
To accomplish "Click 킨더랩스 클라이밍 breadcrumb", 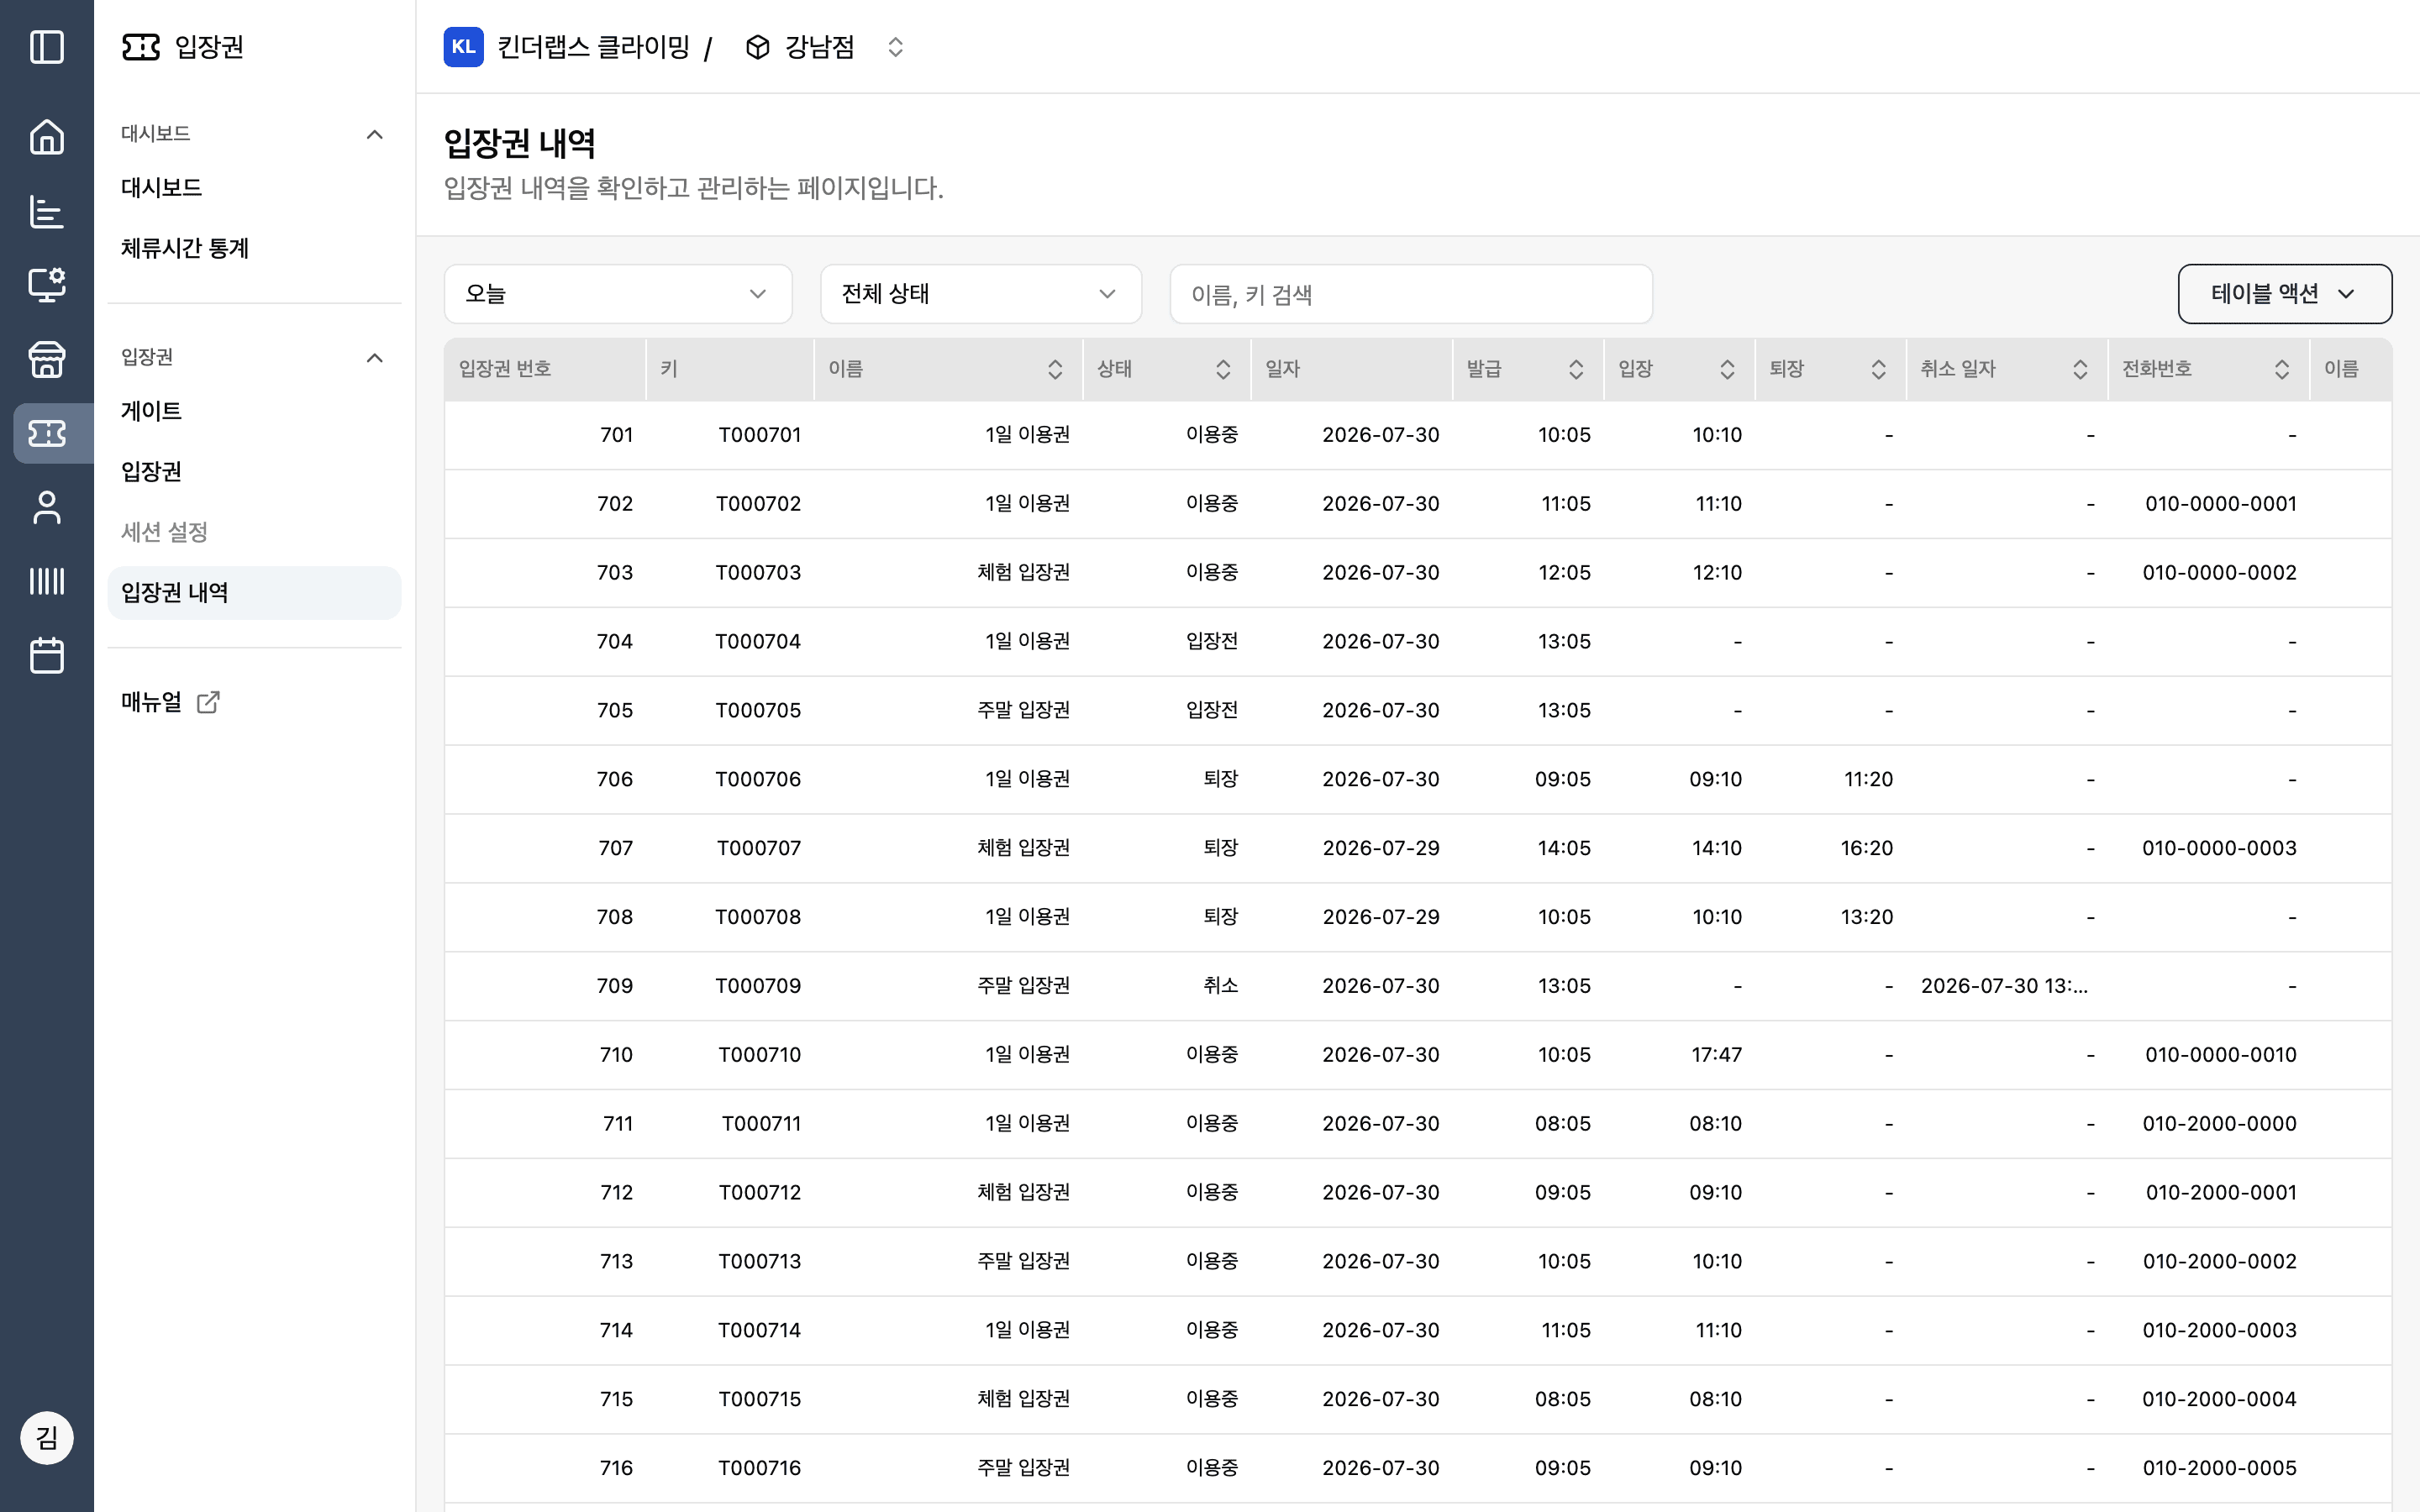I will [x=593, y=47].
